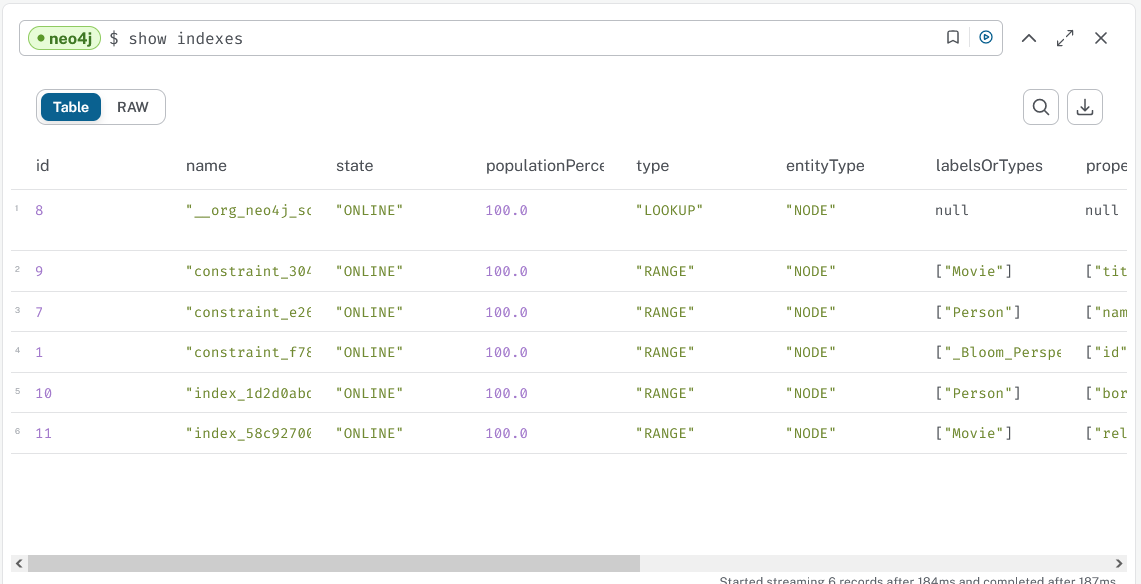This screenshot has width=1141, height=584.
Task: Collapse the result frame with chevron up
Action: (1028, 39)
